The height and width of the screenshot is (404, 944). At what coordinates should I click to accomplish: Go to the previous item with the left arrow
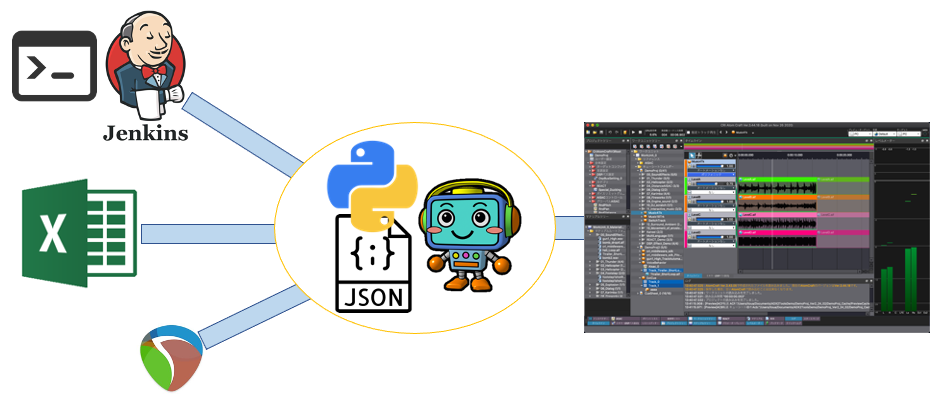(721, 132)
